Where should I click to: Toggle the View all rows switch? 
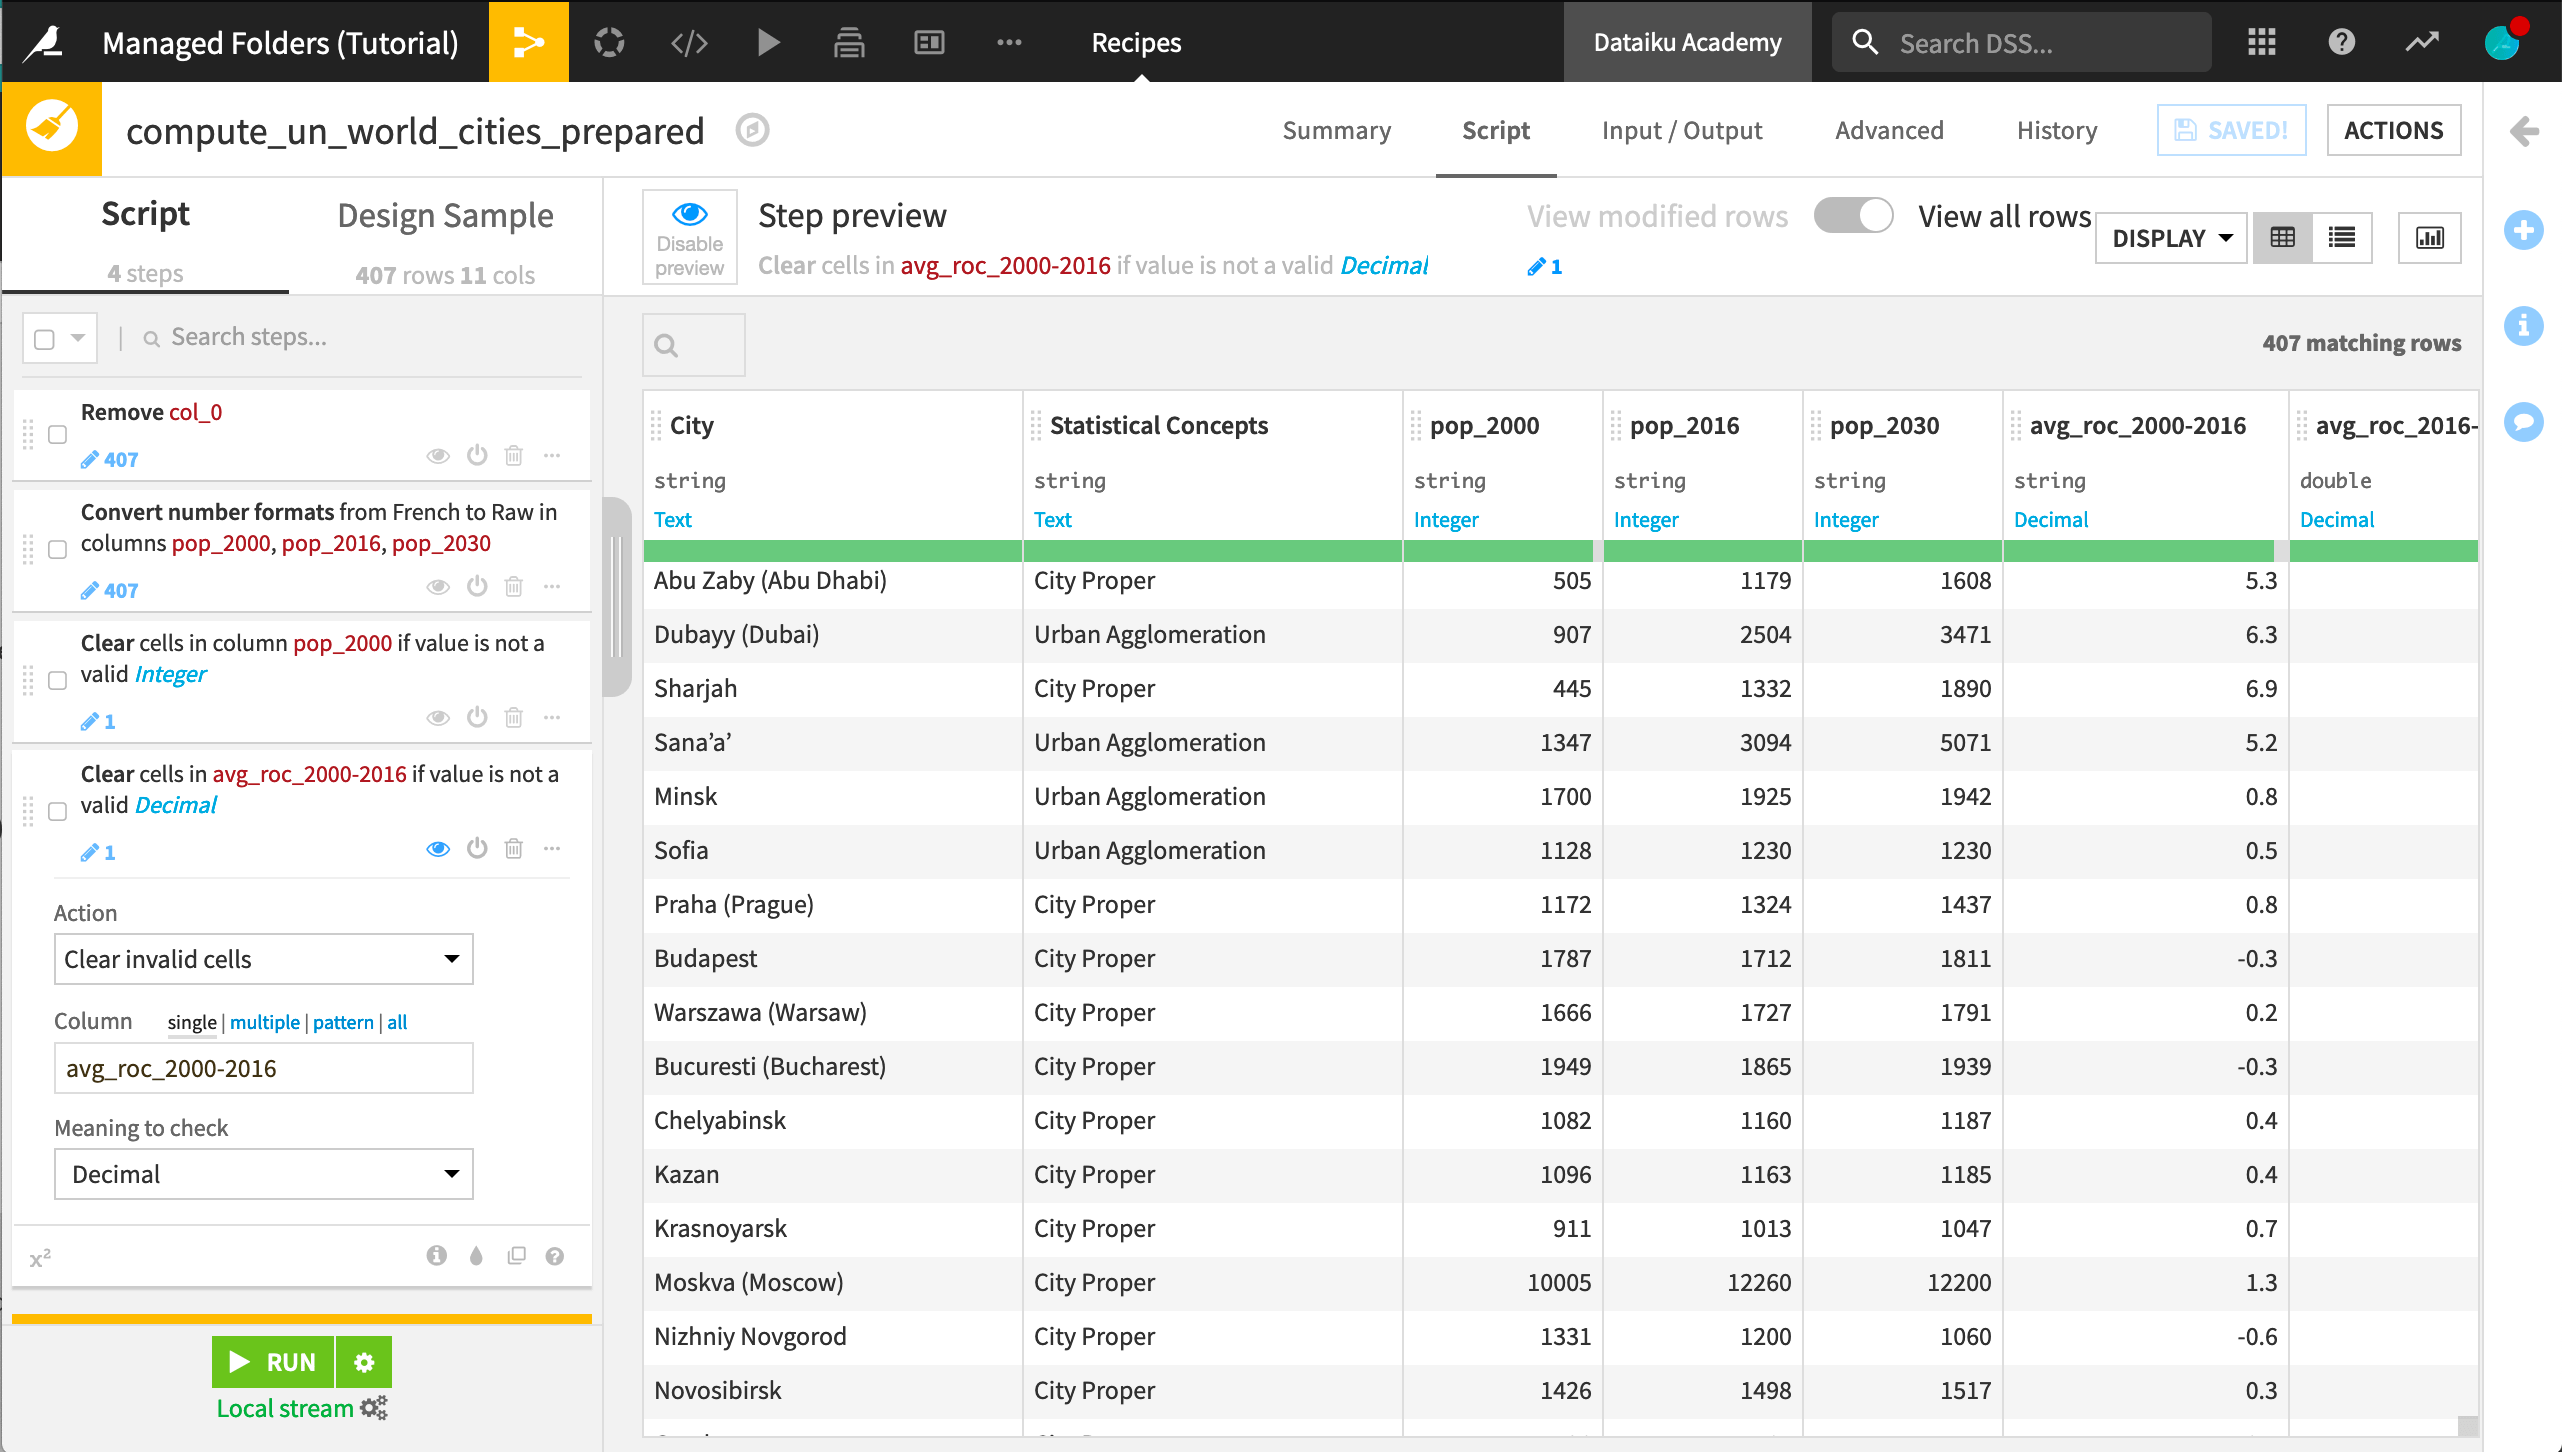click(1853, 215)
